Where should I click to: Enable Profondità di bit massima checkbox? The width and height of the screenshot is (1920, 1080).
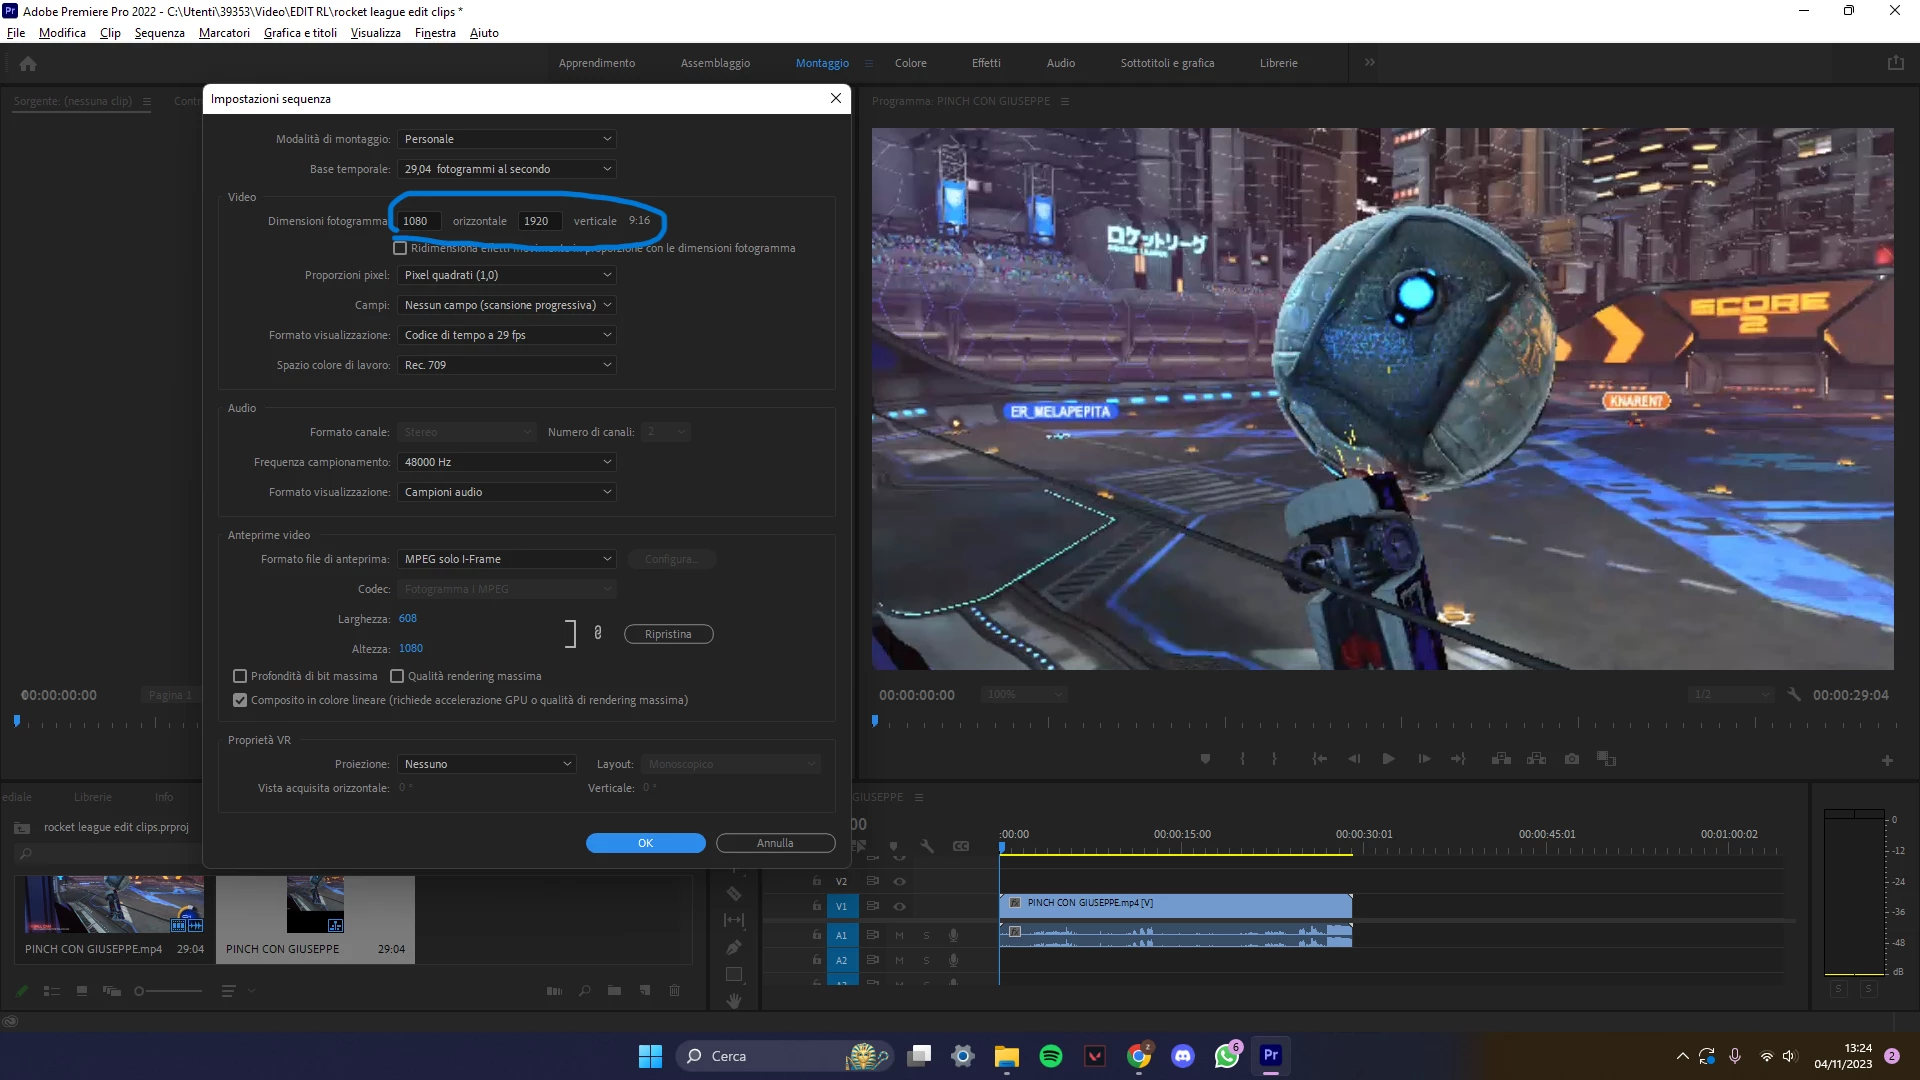point(240,676)
